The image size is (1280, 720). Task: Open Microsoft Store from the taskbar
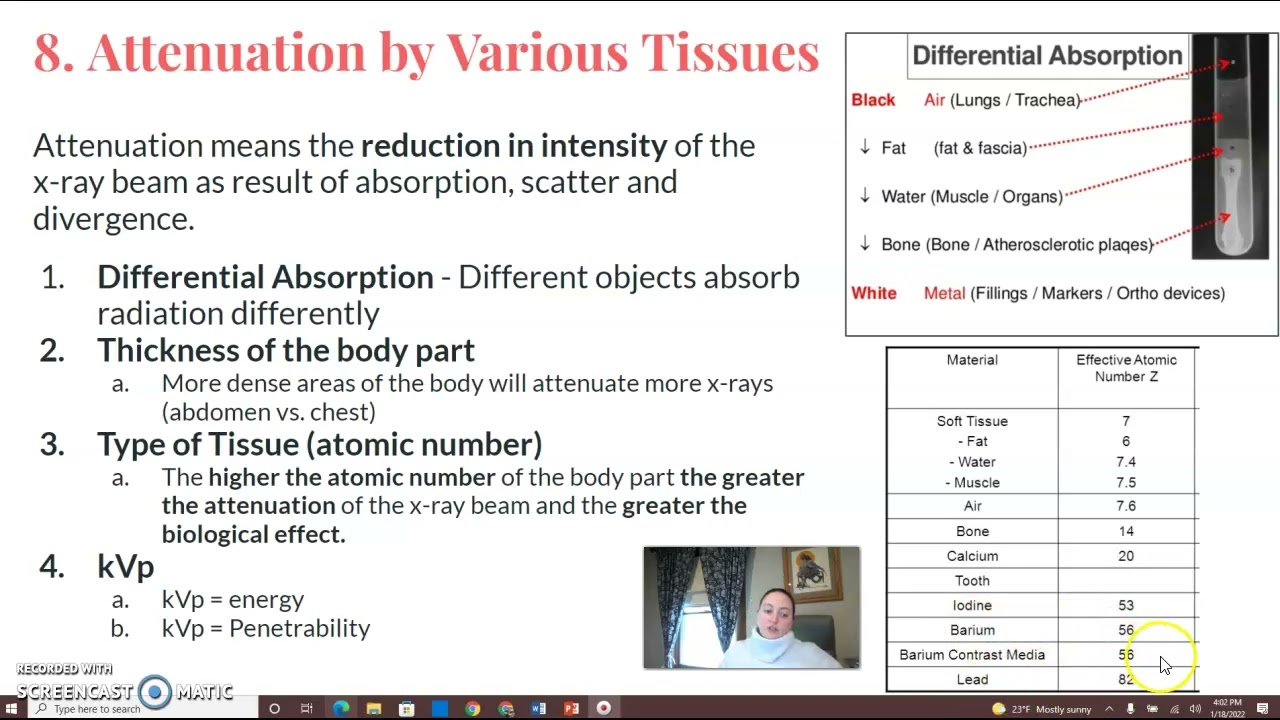tap(407, 709)
